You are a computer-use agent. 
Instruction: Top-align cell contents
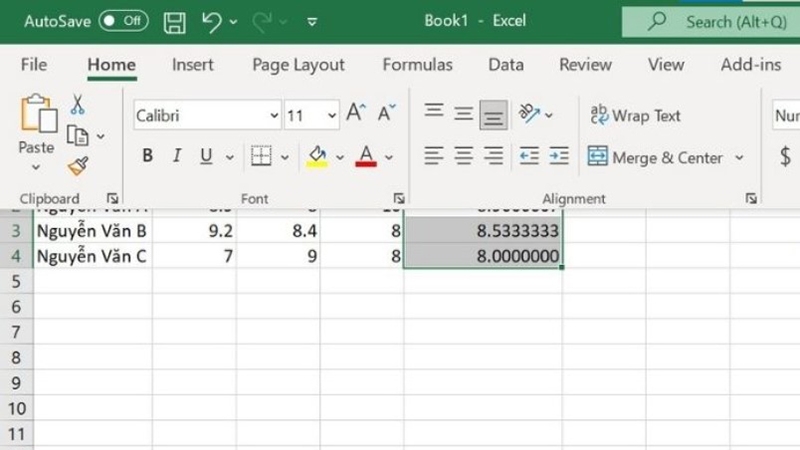(x=434, y=112)
